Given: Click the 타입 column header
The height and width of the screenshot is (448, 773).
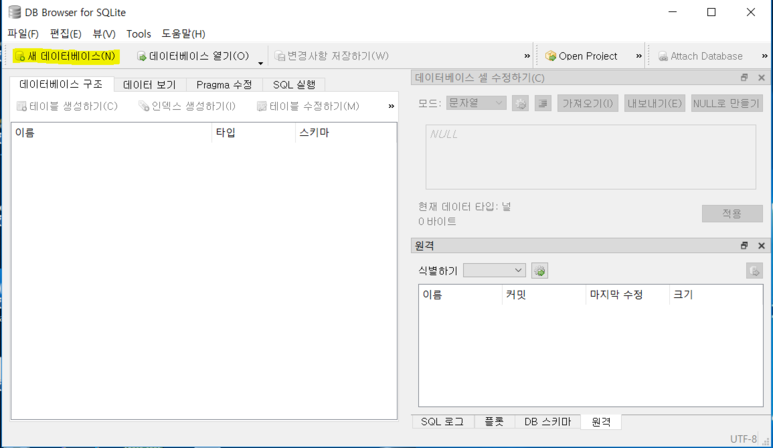Looking at the screenshot, I should point(253,133).
